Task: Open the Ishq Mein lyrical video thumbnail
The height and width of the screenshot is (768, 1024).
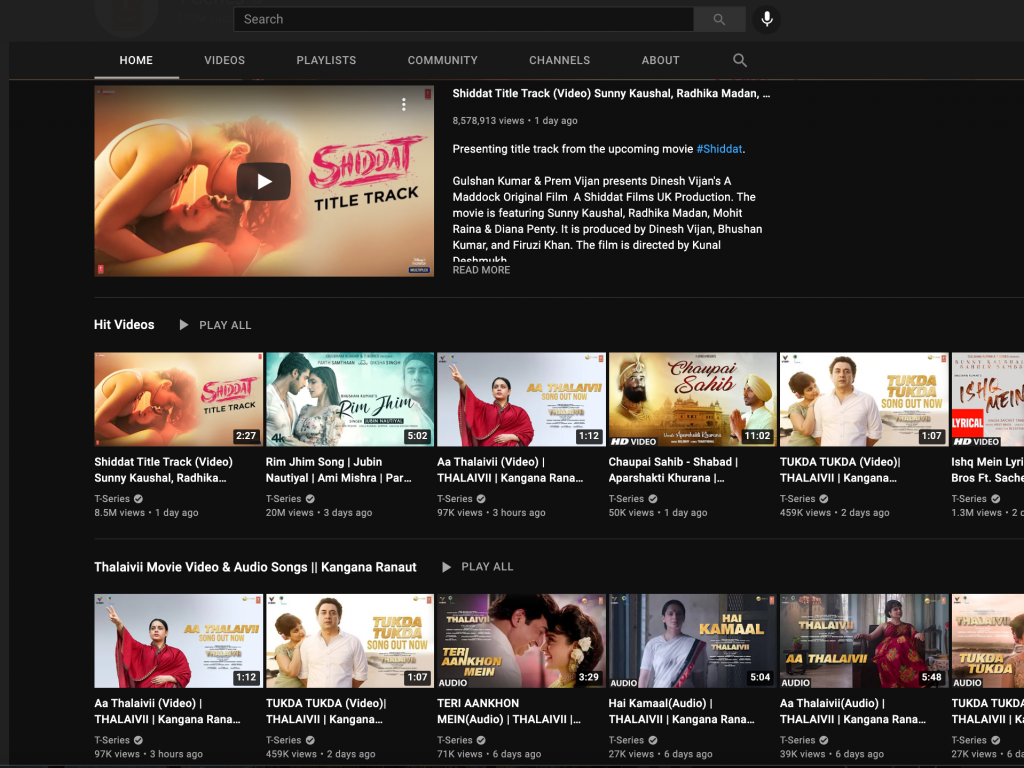Action: coord(987,400)
